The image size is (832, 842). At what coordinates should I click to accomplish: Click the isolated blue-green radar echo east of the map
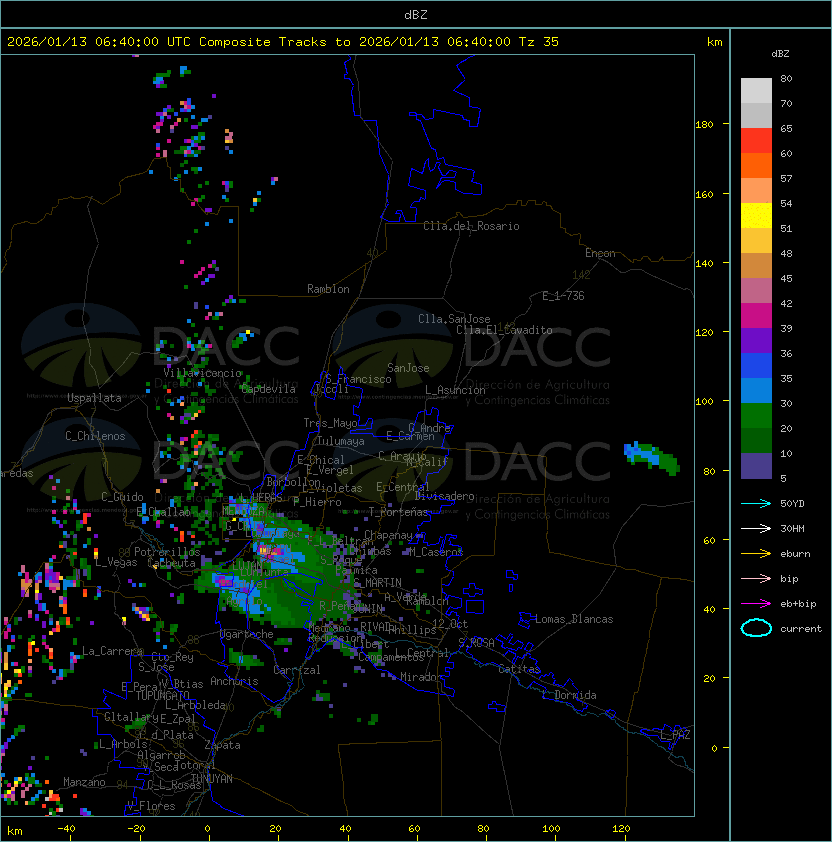(x=651, y=458)
